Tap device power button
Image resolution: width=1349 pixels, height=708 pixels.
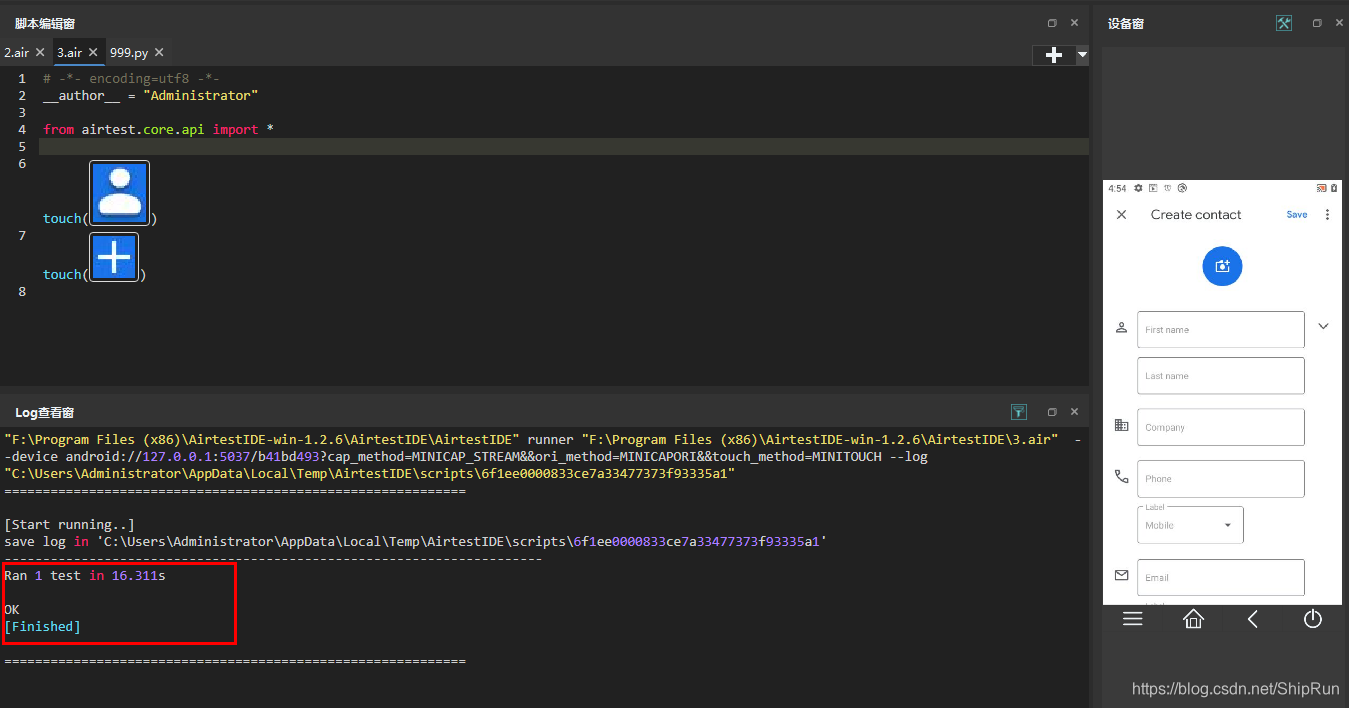coord(1313,619)
